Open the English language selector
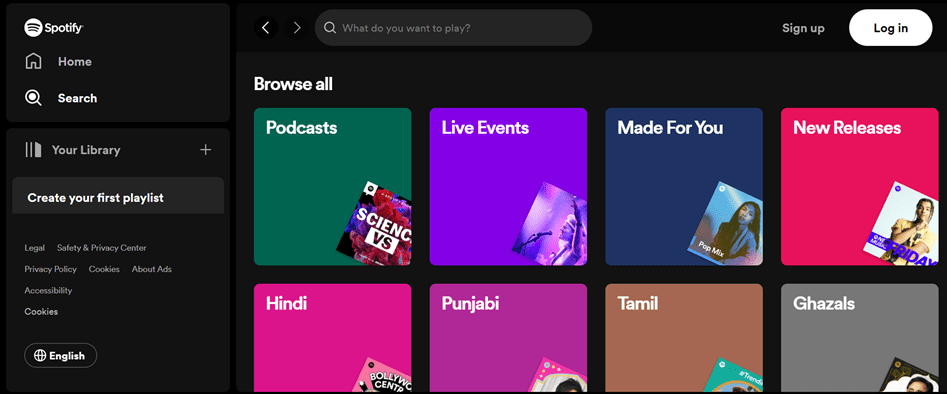947x394 pixels. pos(60,356)
